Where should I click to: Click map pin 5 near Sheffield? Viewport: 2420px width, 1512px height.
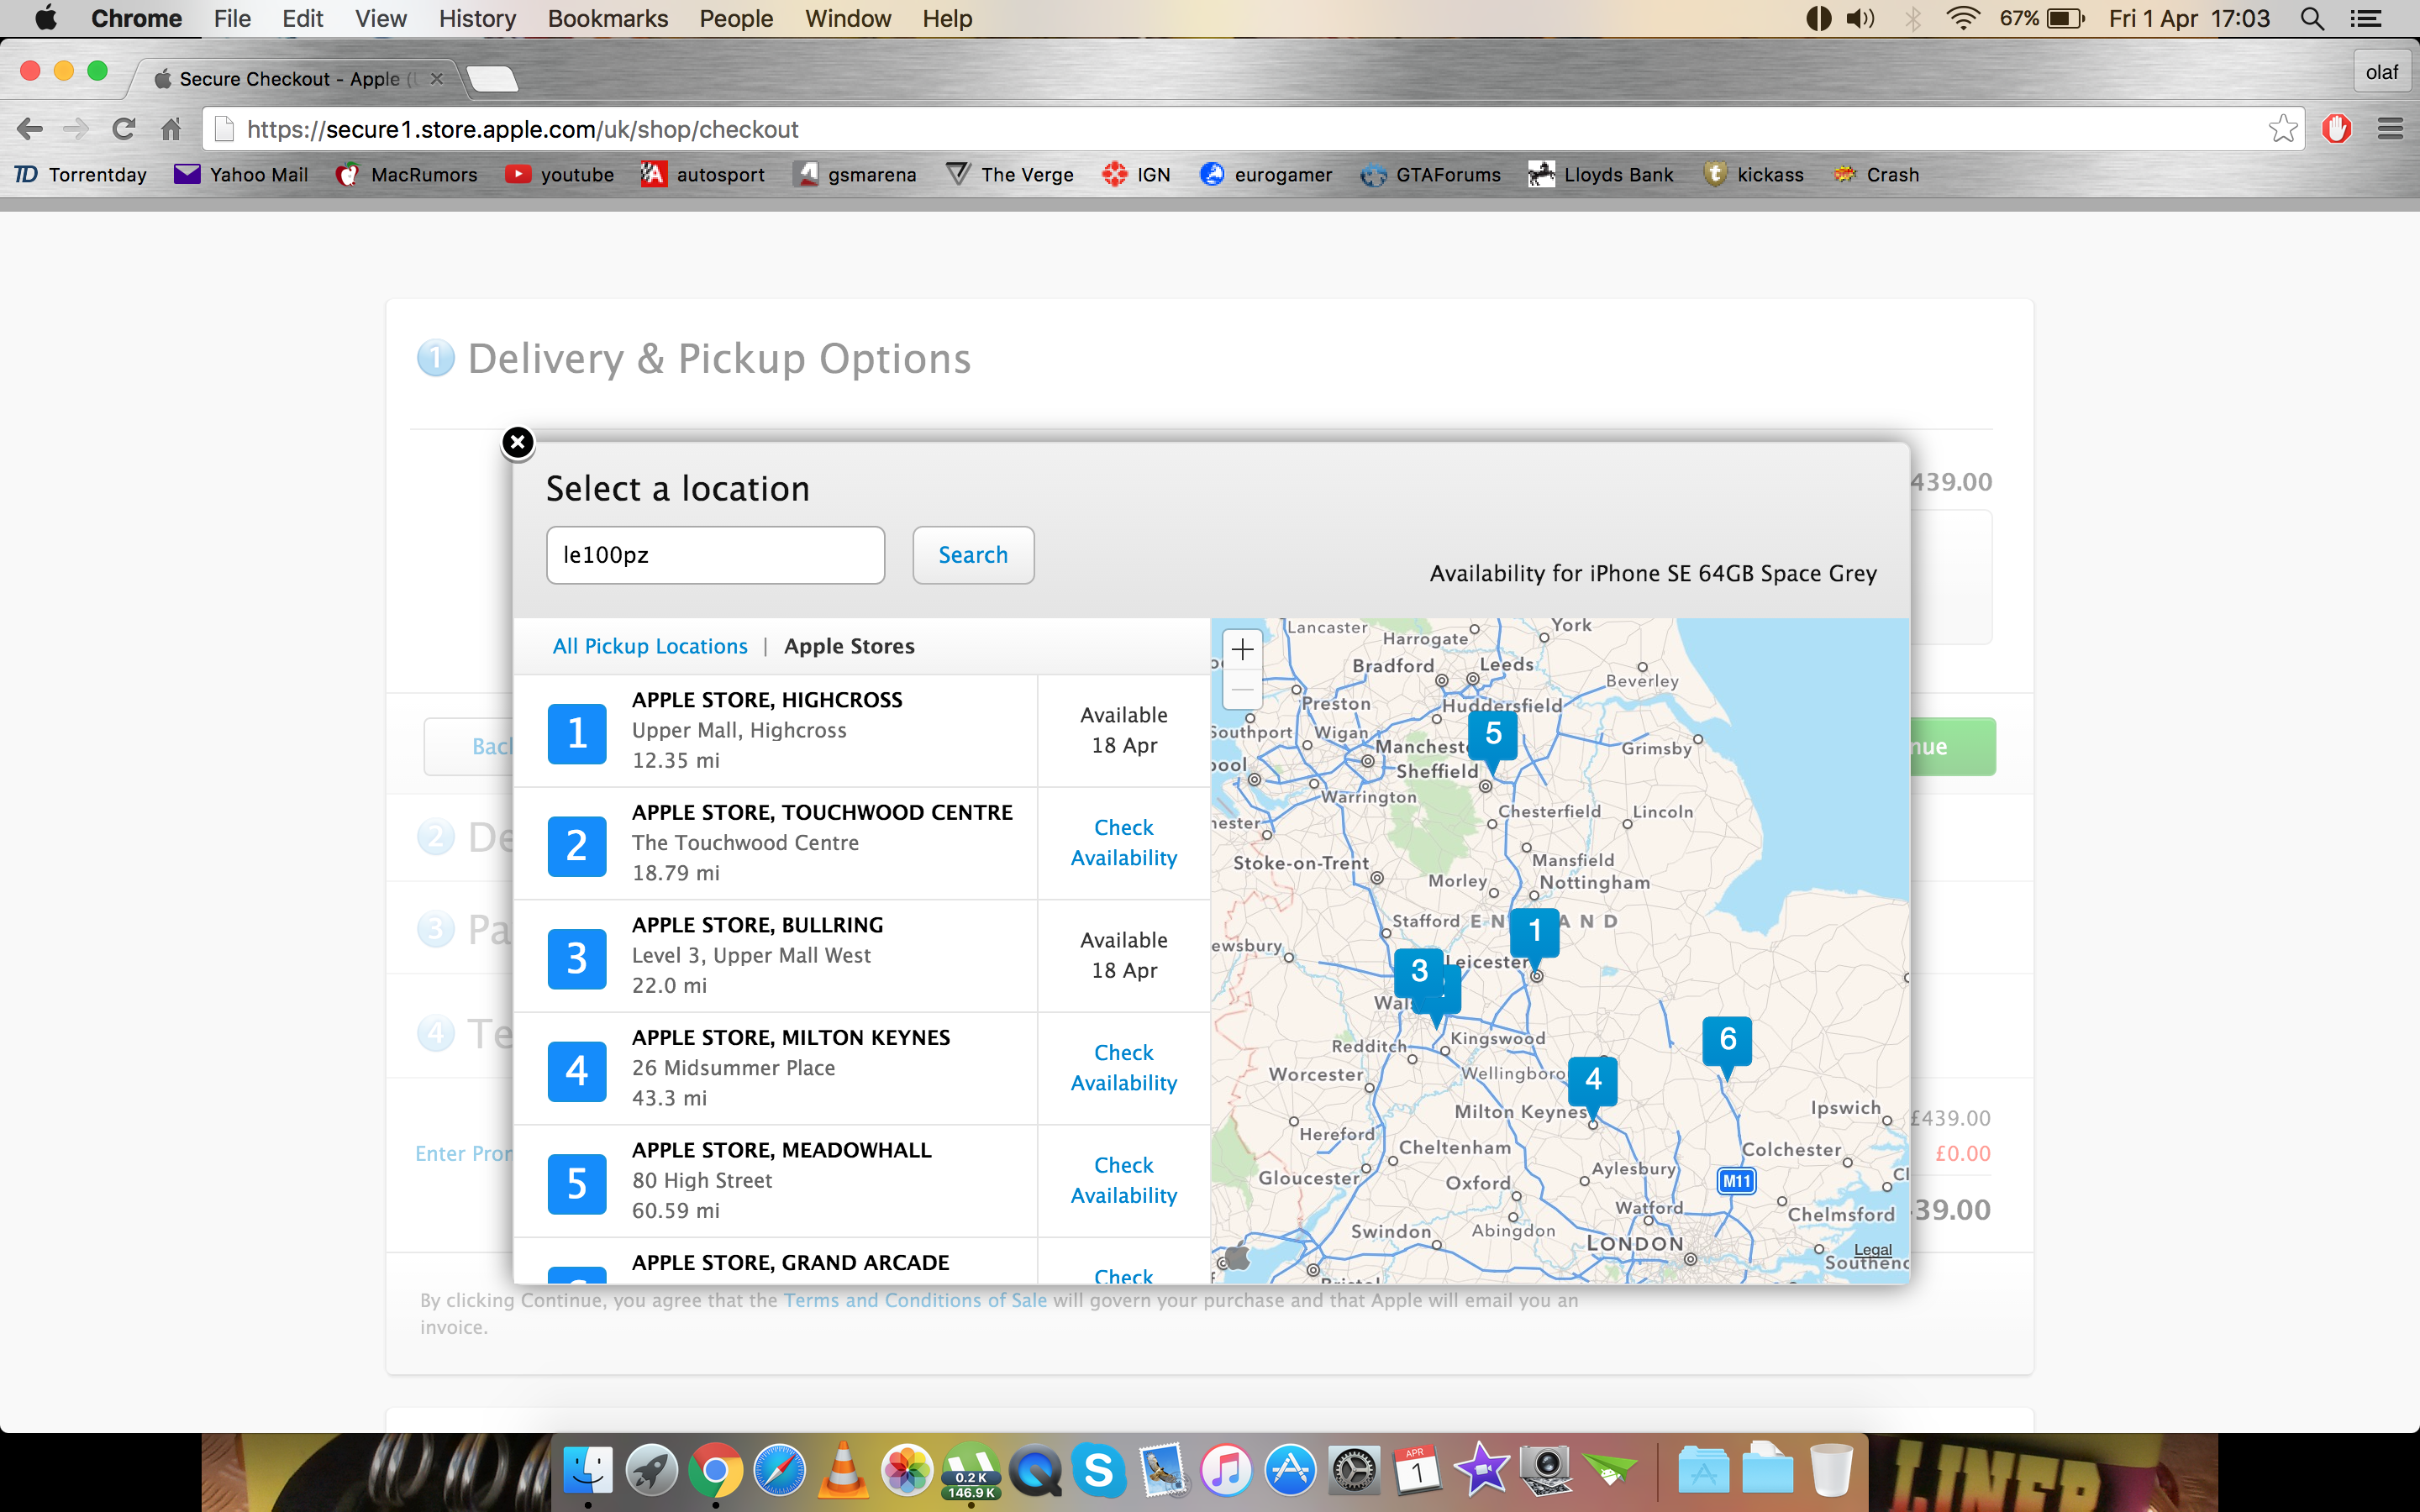coord(1493,737)
